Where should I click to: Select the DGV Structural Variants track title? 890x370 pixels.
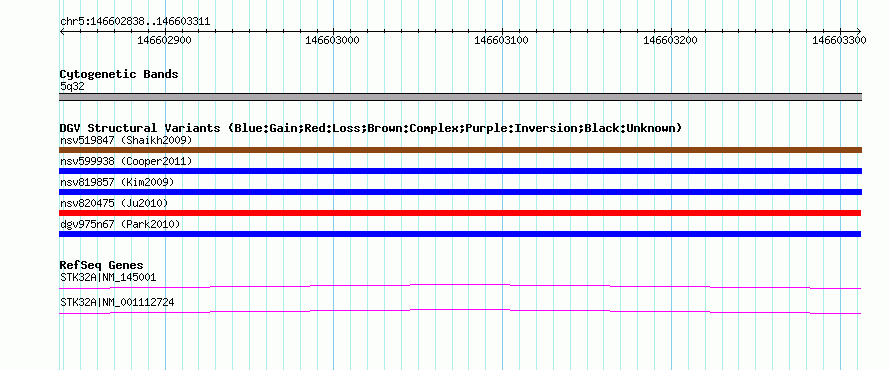tap(371, 128)
